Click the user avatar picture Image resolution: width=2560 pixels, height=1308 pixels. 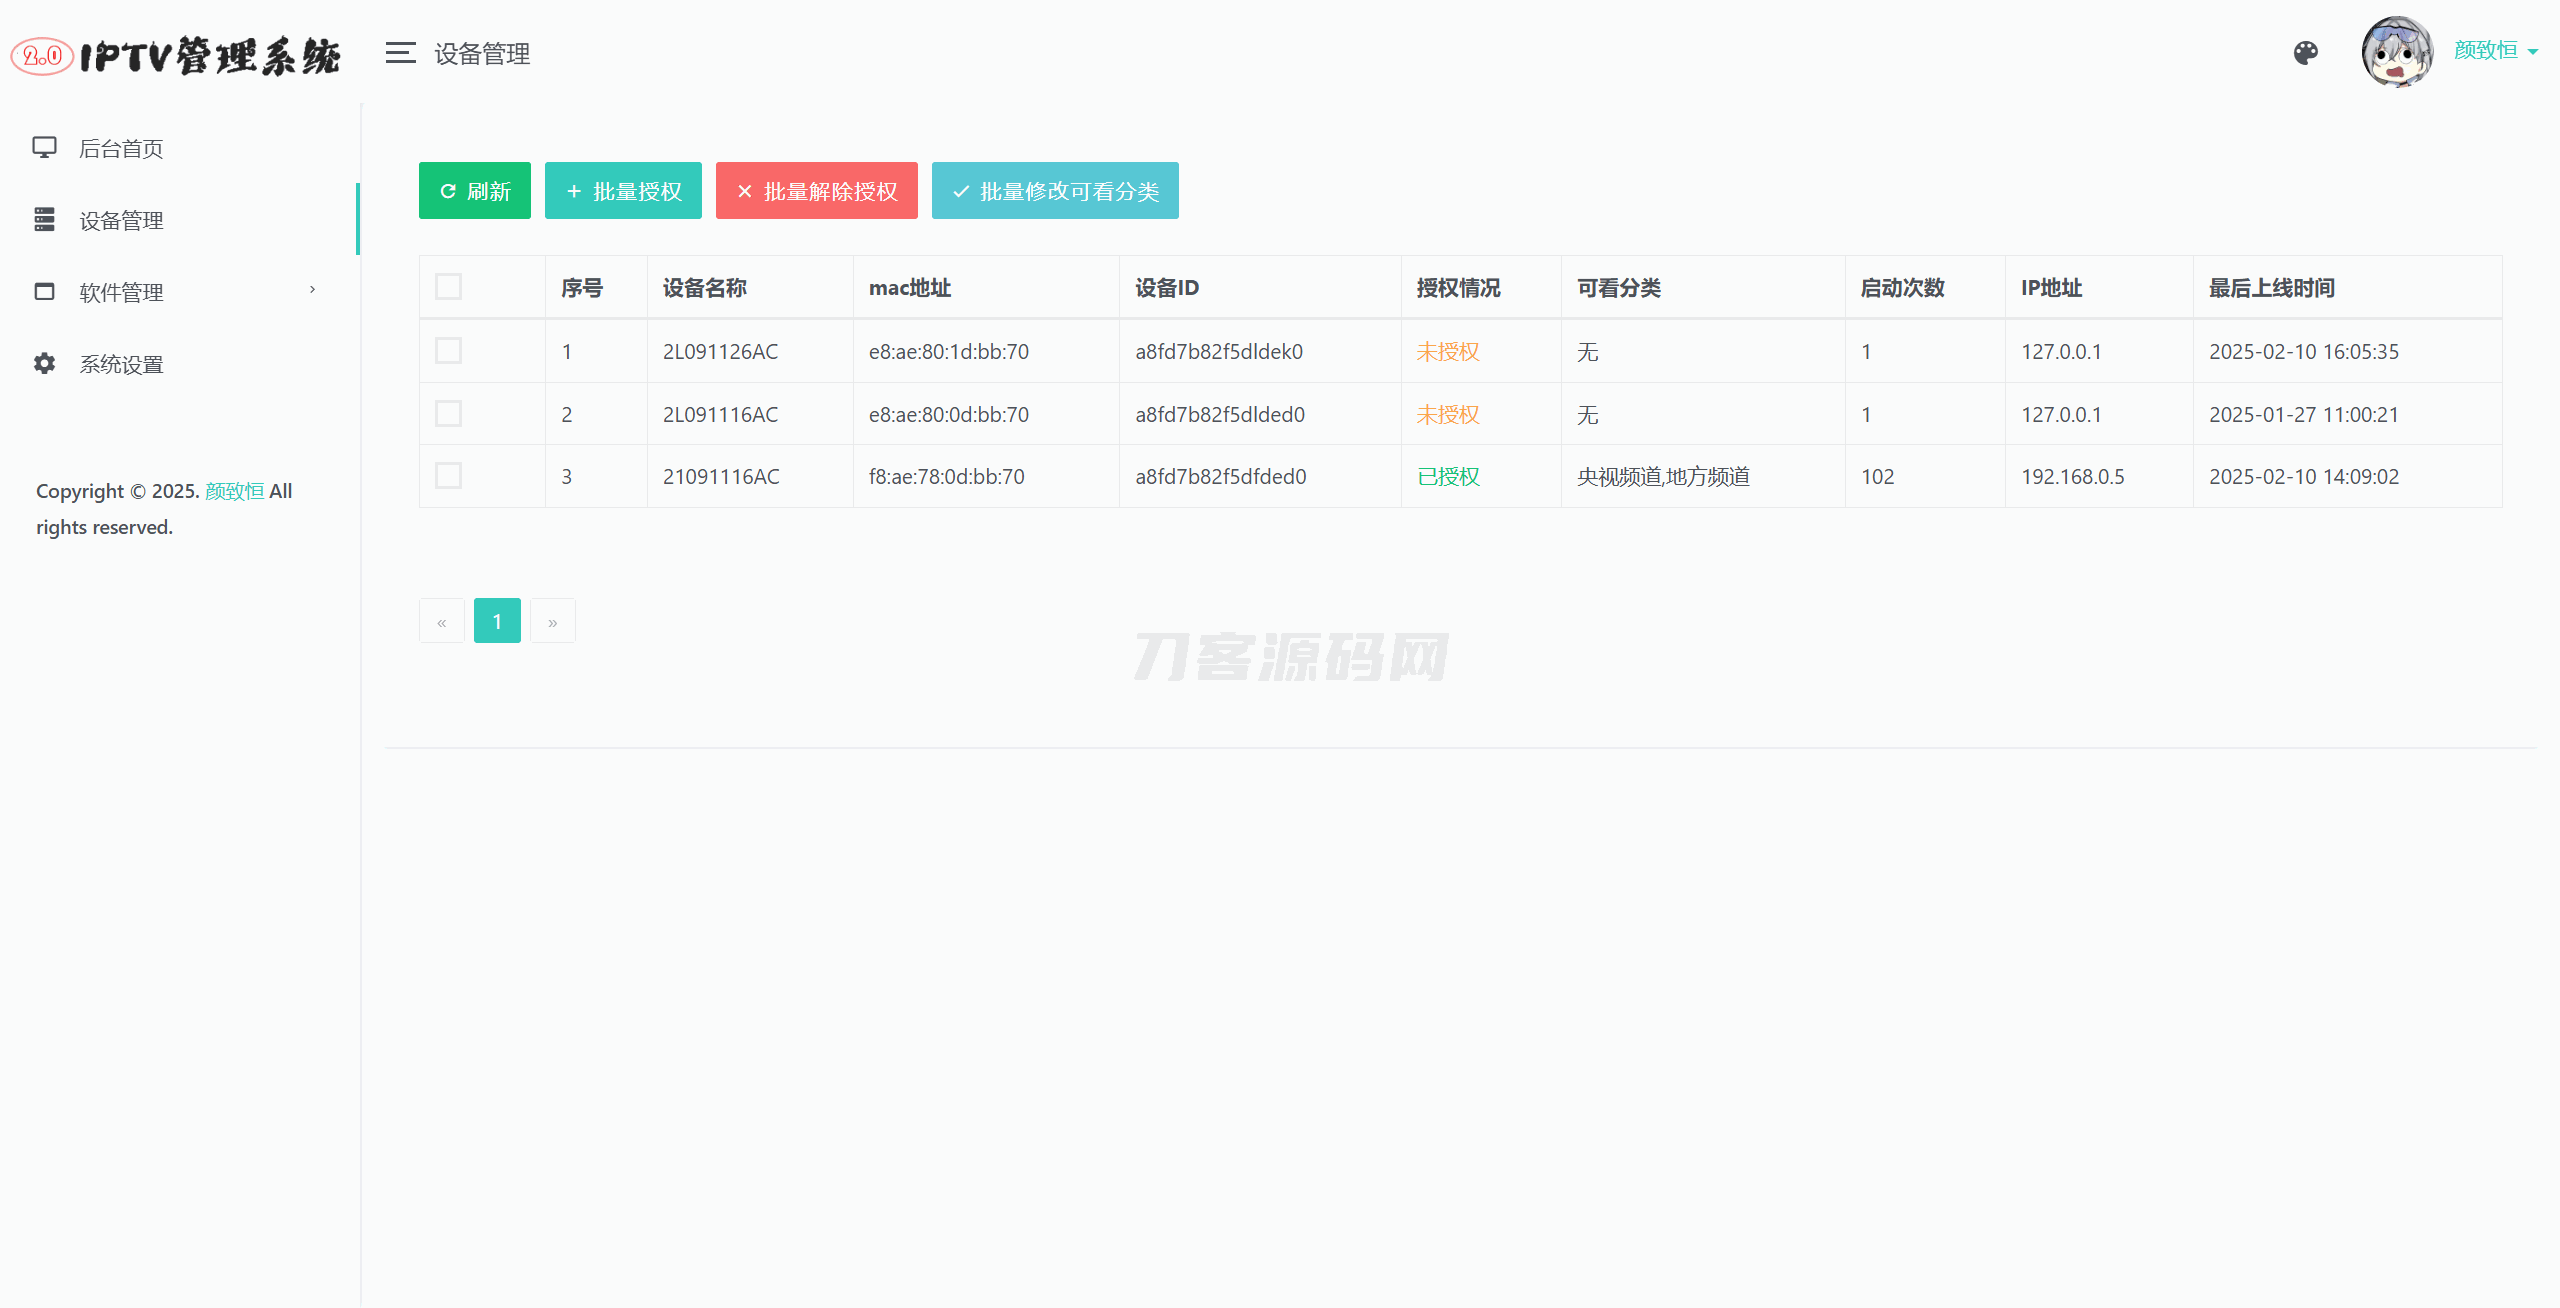point(2396,52)
